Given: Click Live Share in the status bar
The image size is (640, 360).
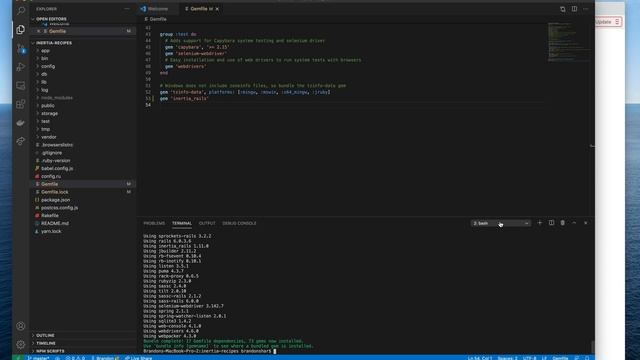Looking at the screenshot, I should pyautogui.click(x=138, y=358).
